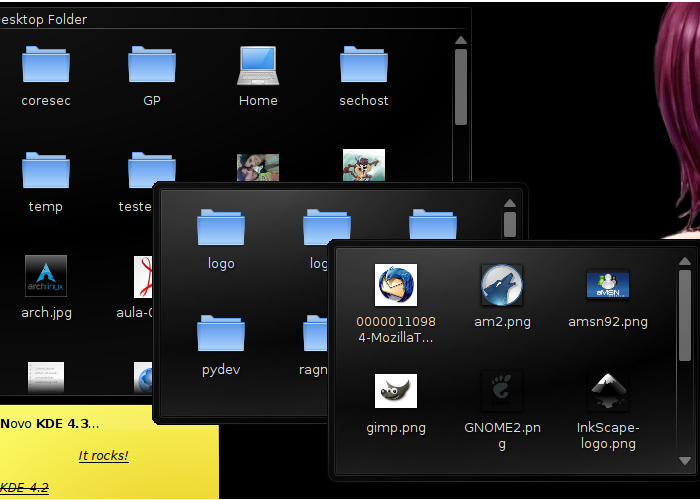Open the Home laptop icon
The height and width of the screenshot is (500, 700).
tap(258, 65)
